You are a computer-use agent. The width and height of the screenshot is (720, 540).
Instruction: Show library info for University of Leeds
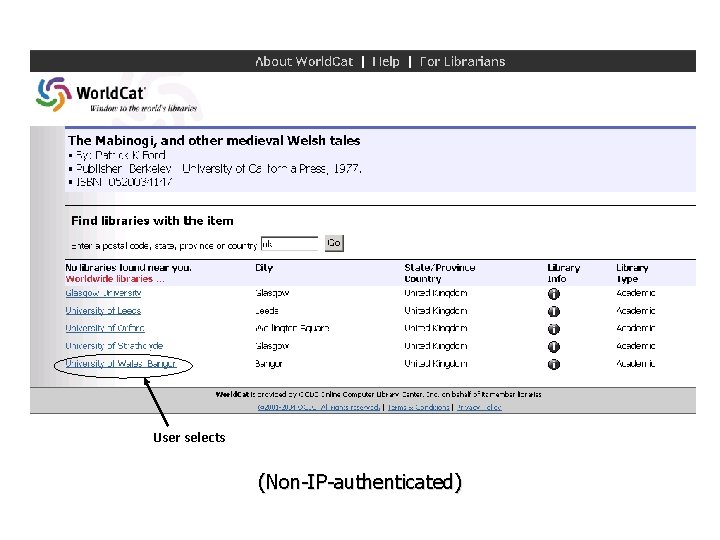(x=554, y=311)
